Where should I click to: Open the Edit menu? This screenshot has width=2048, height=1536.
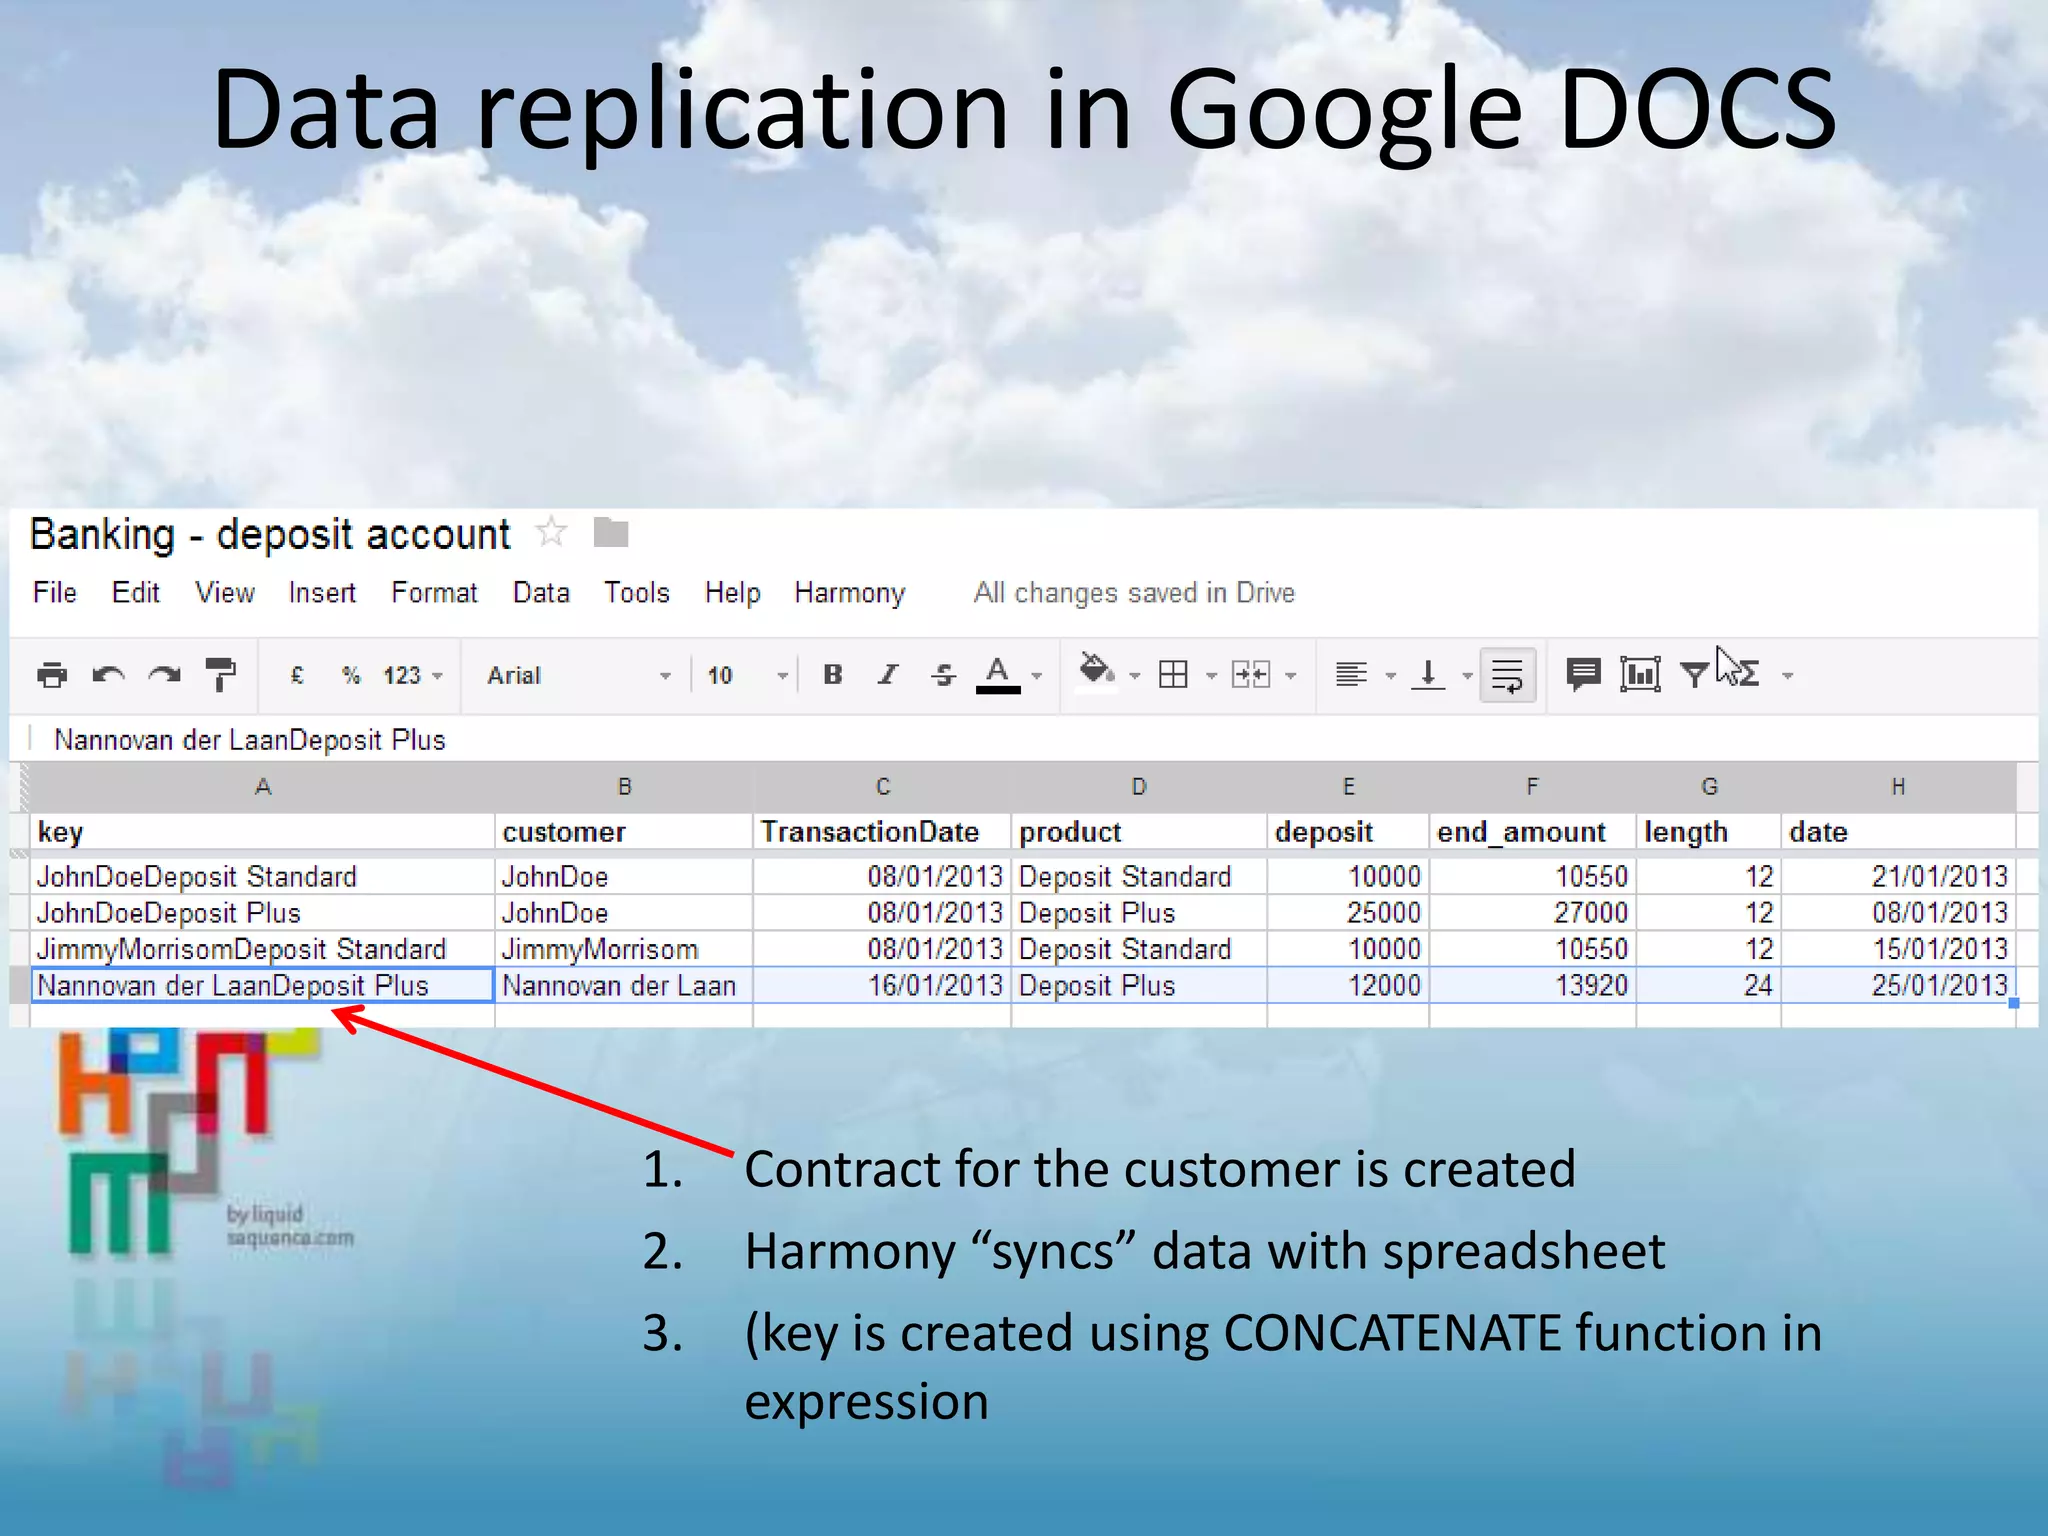[x=136, y=592]
